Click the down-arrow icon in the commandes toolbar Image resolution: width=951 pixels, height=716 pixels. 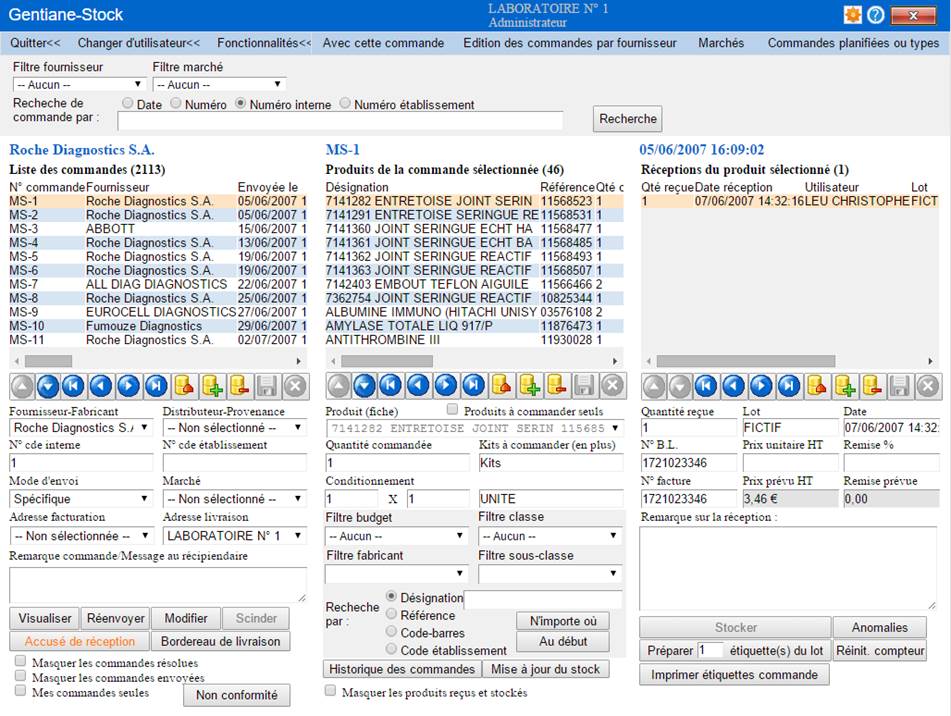tap(49, 386)
